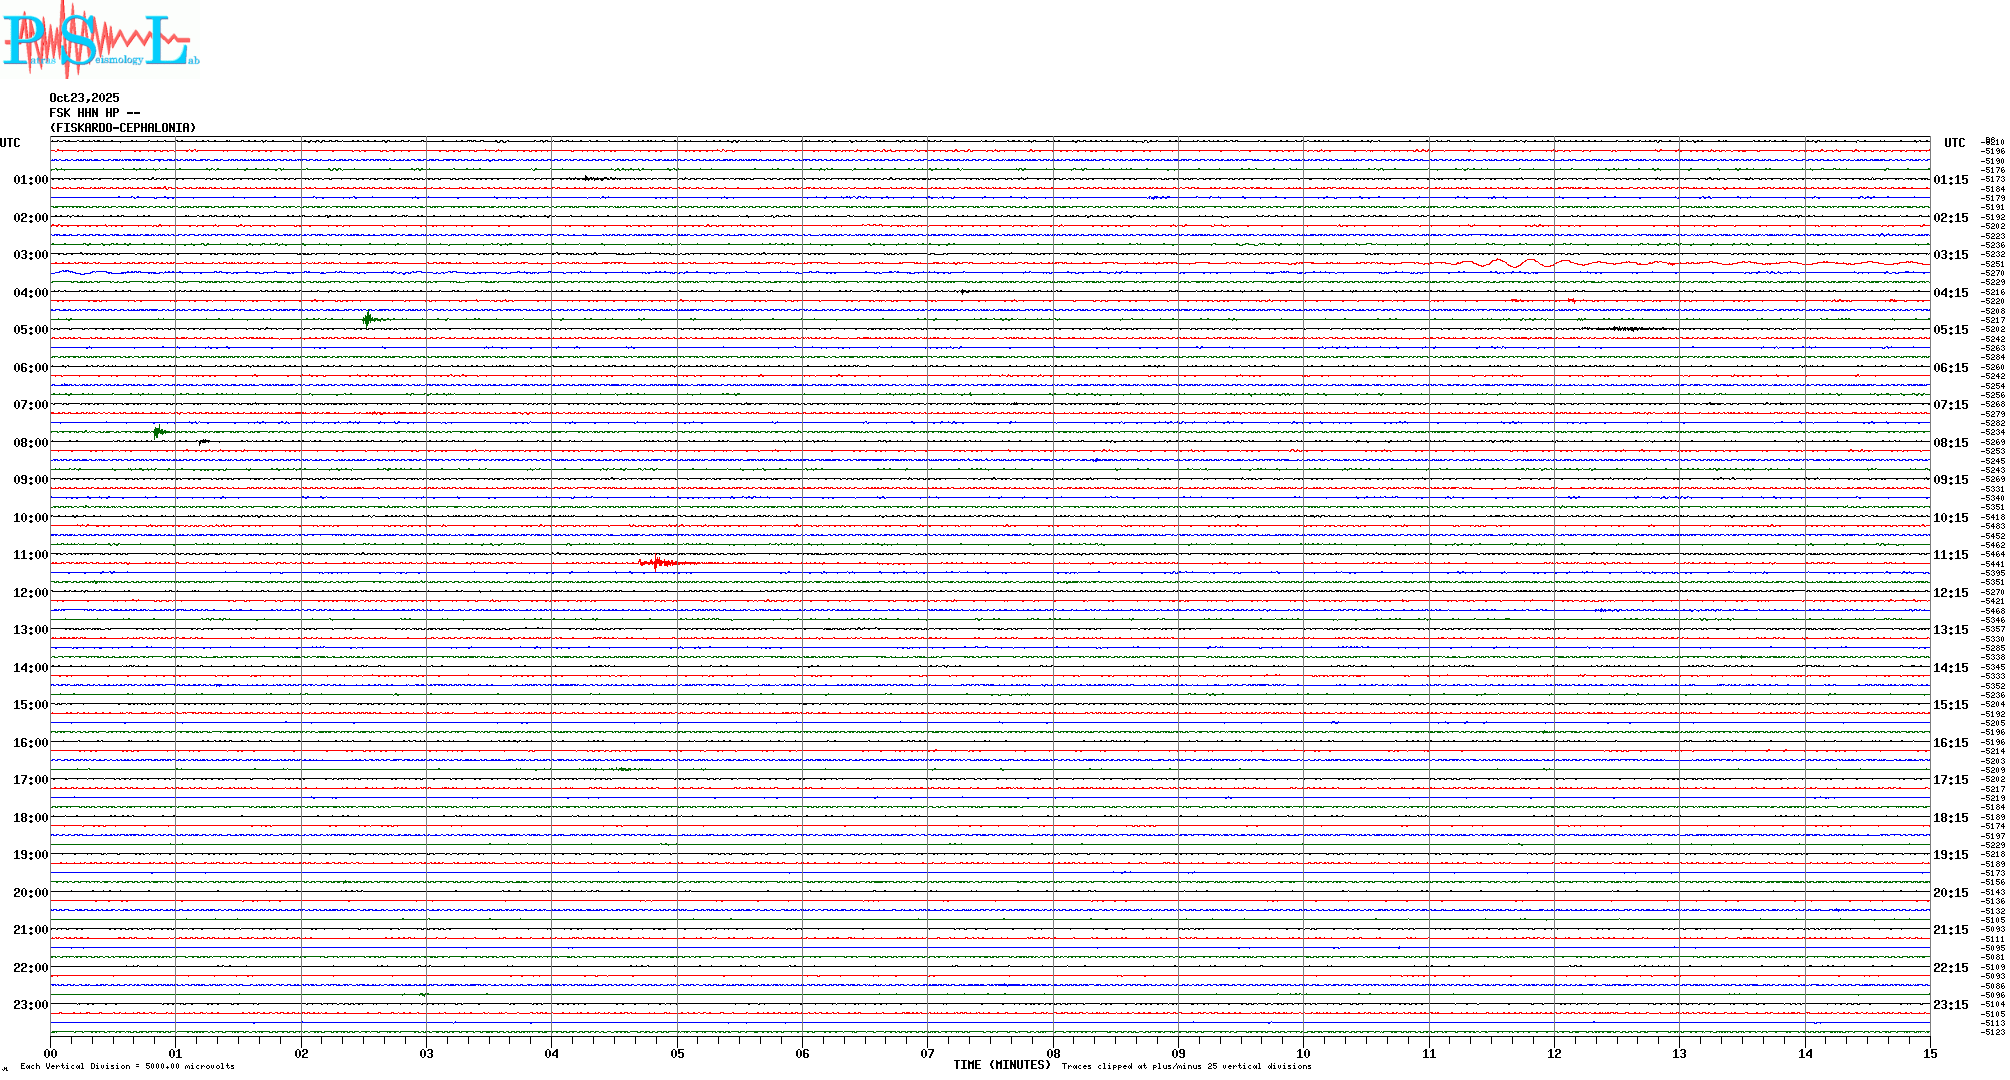Click the FSK HHN HP station code text
Image resolution: width=2010 pixels, height=1080 pixels.
pyautogui.click(x=94, y=113)
